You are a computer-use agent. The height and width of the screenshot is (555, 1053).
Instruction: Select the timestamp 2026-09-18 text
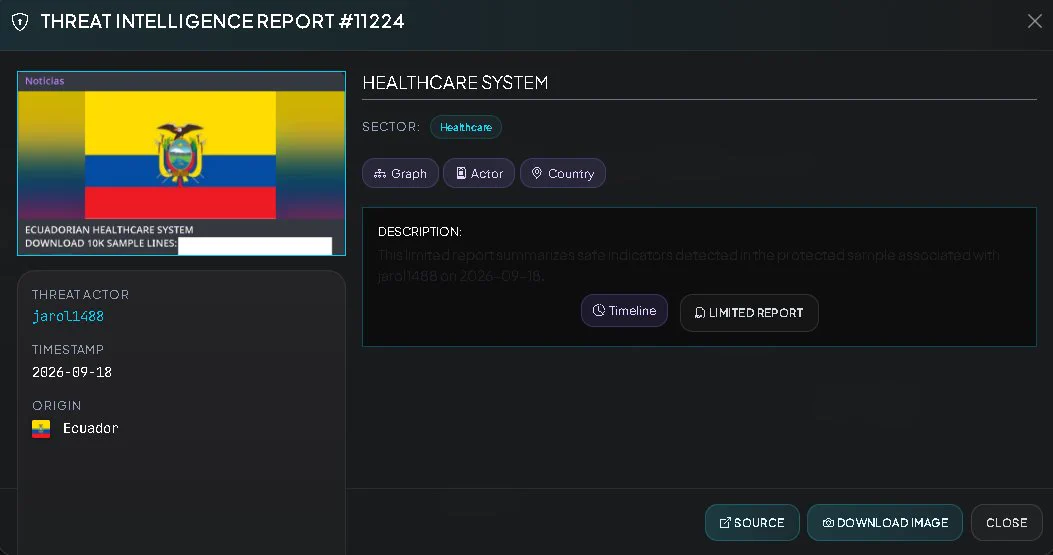pos(72,372)
